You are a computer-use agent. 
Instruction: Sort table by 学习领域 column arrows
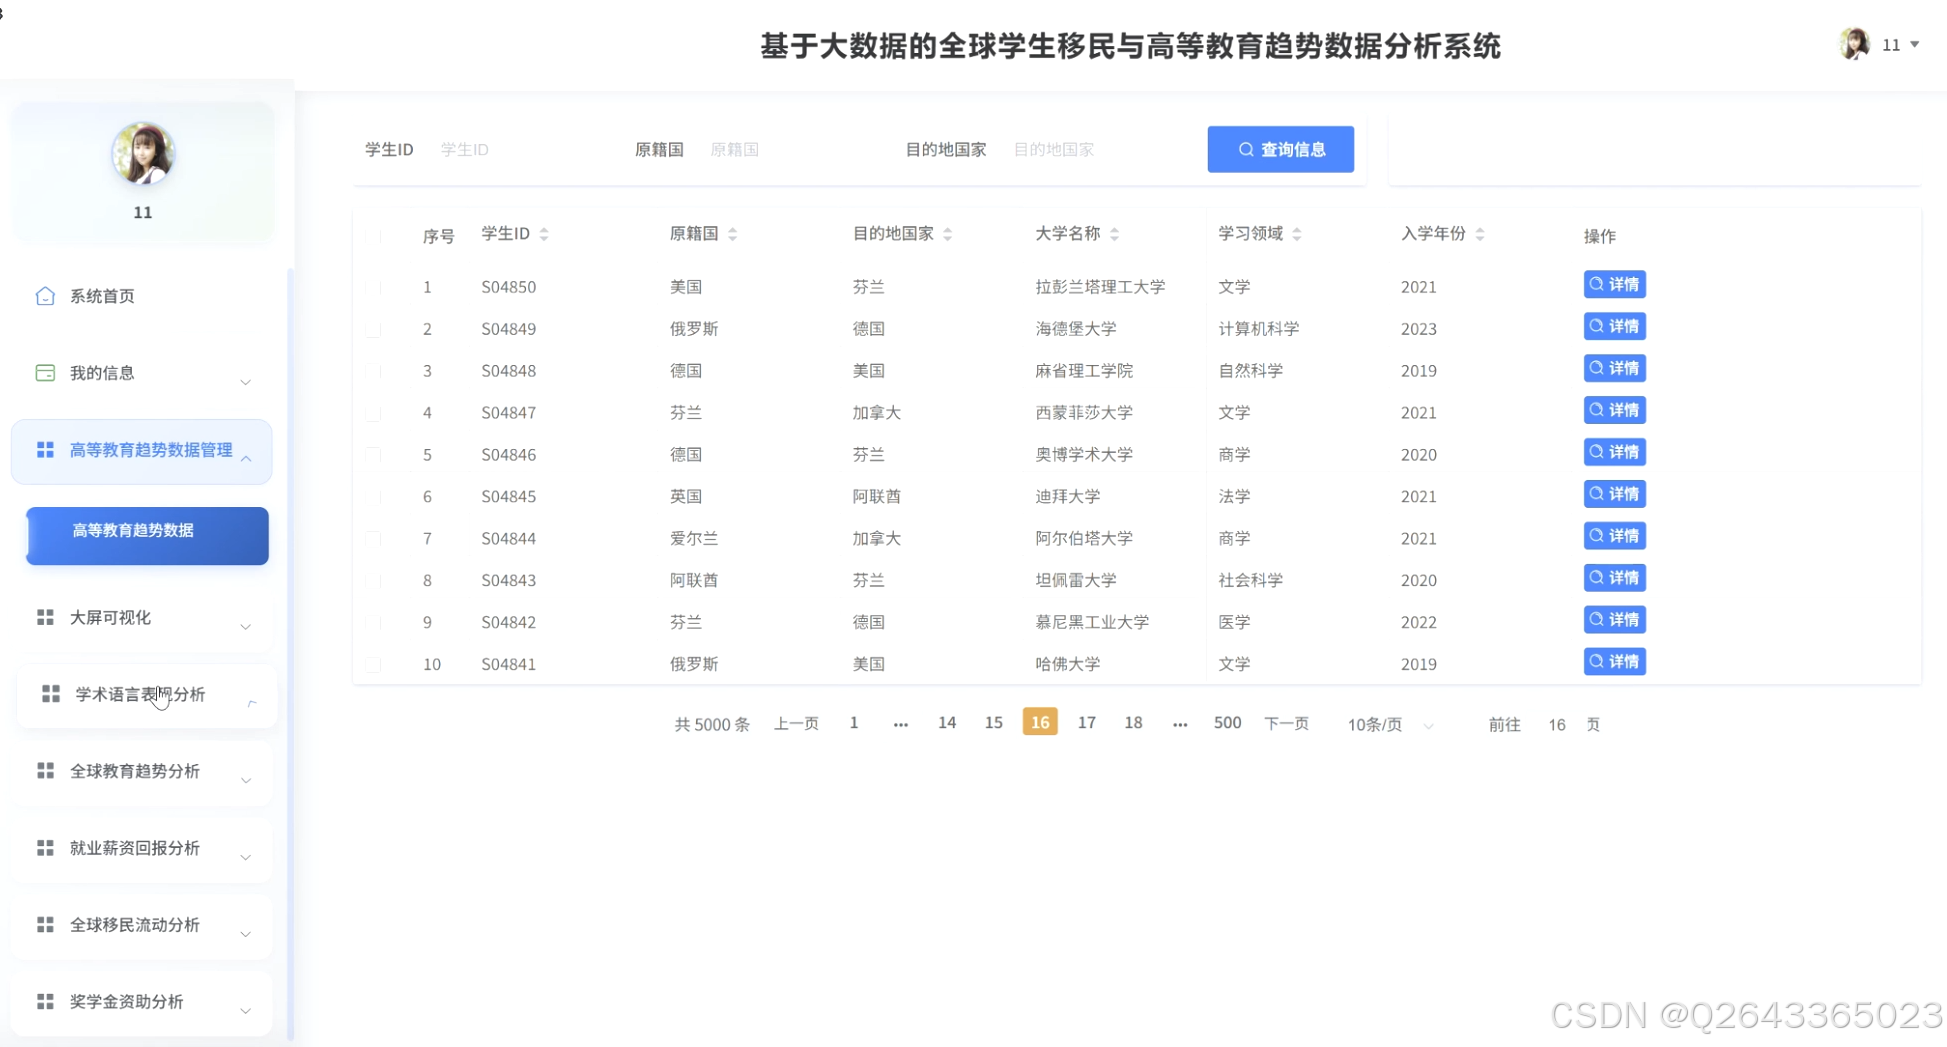pyautogui.click(x=1297, y=234)
